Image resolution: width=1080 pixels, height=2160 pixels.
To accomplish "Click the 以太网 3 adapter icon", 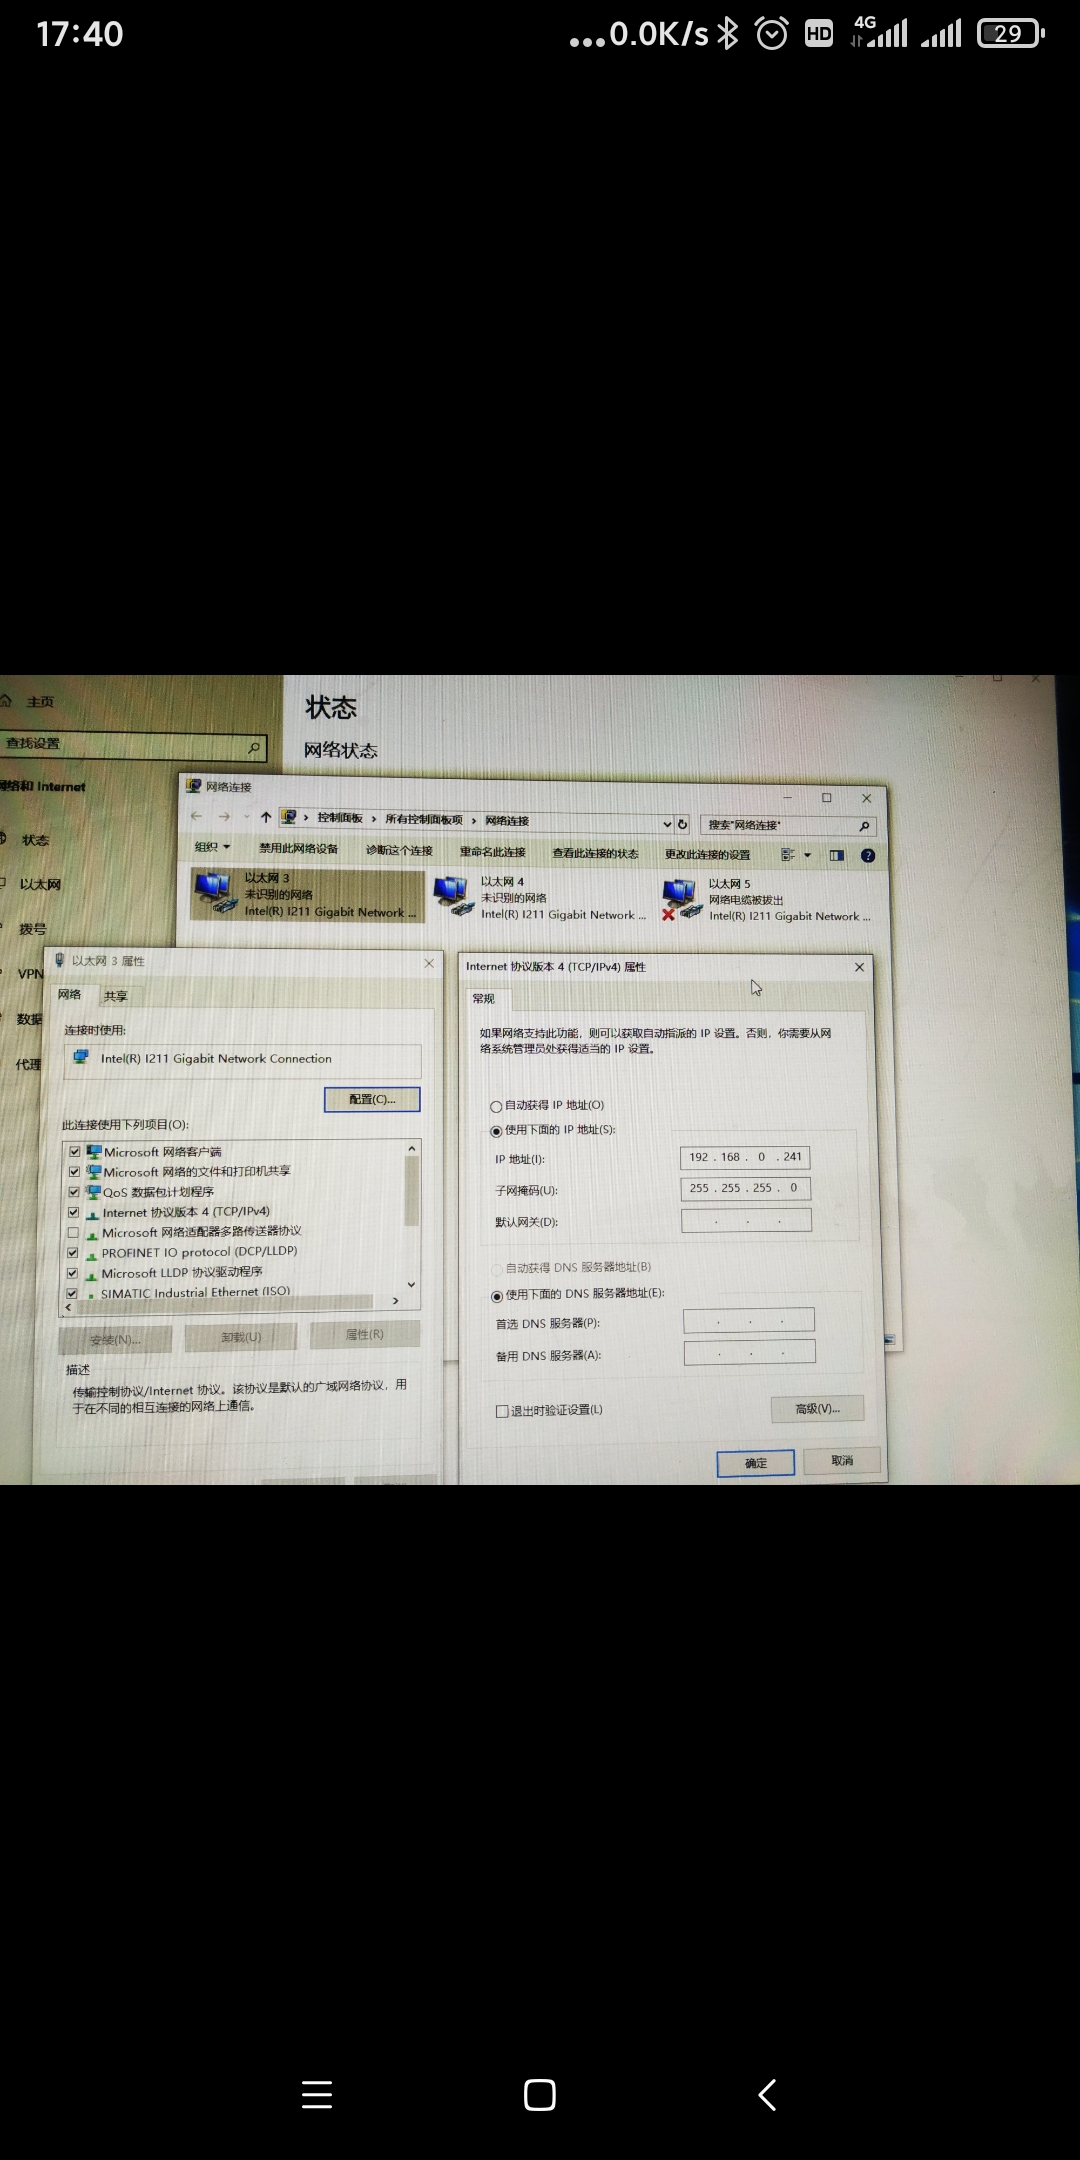I will 215,893.
